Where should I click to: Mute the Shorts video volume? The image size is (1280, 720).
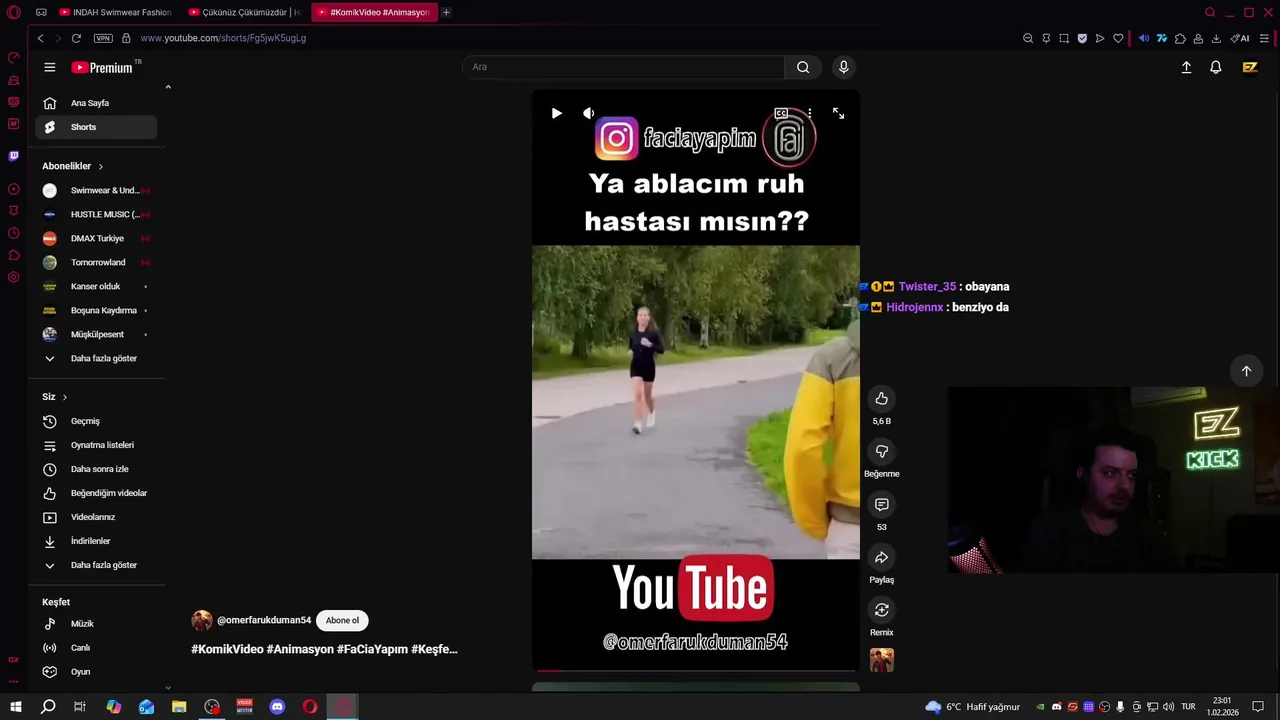pos(588,113)
